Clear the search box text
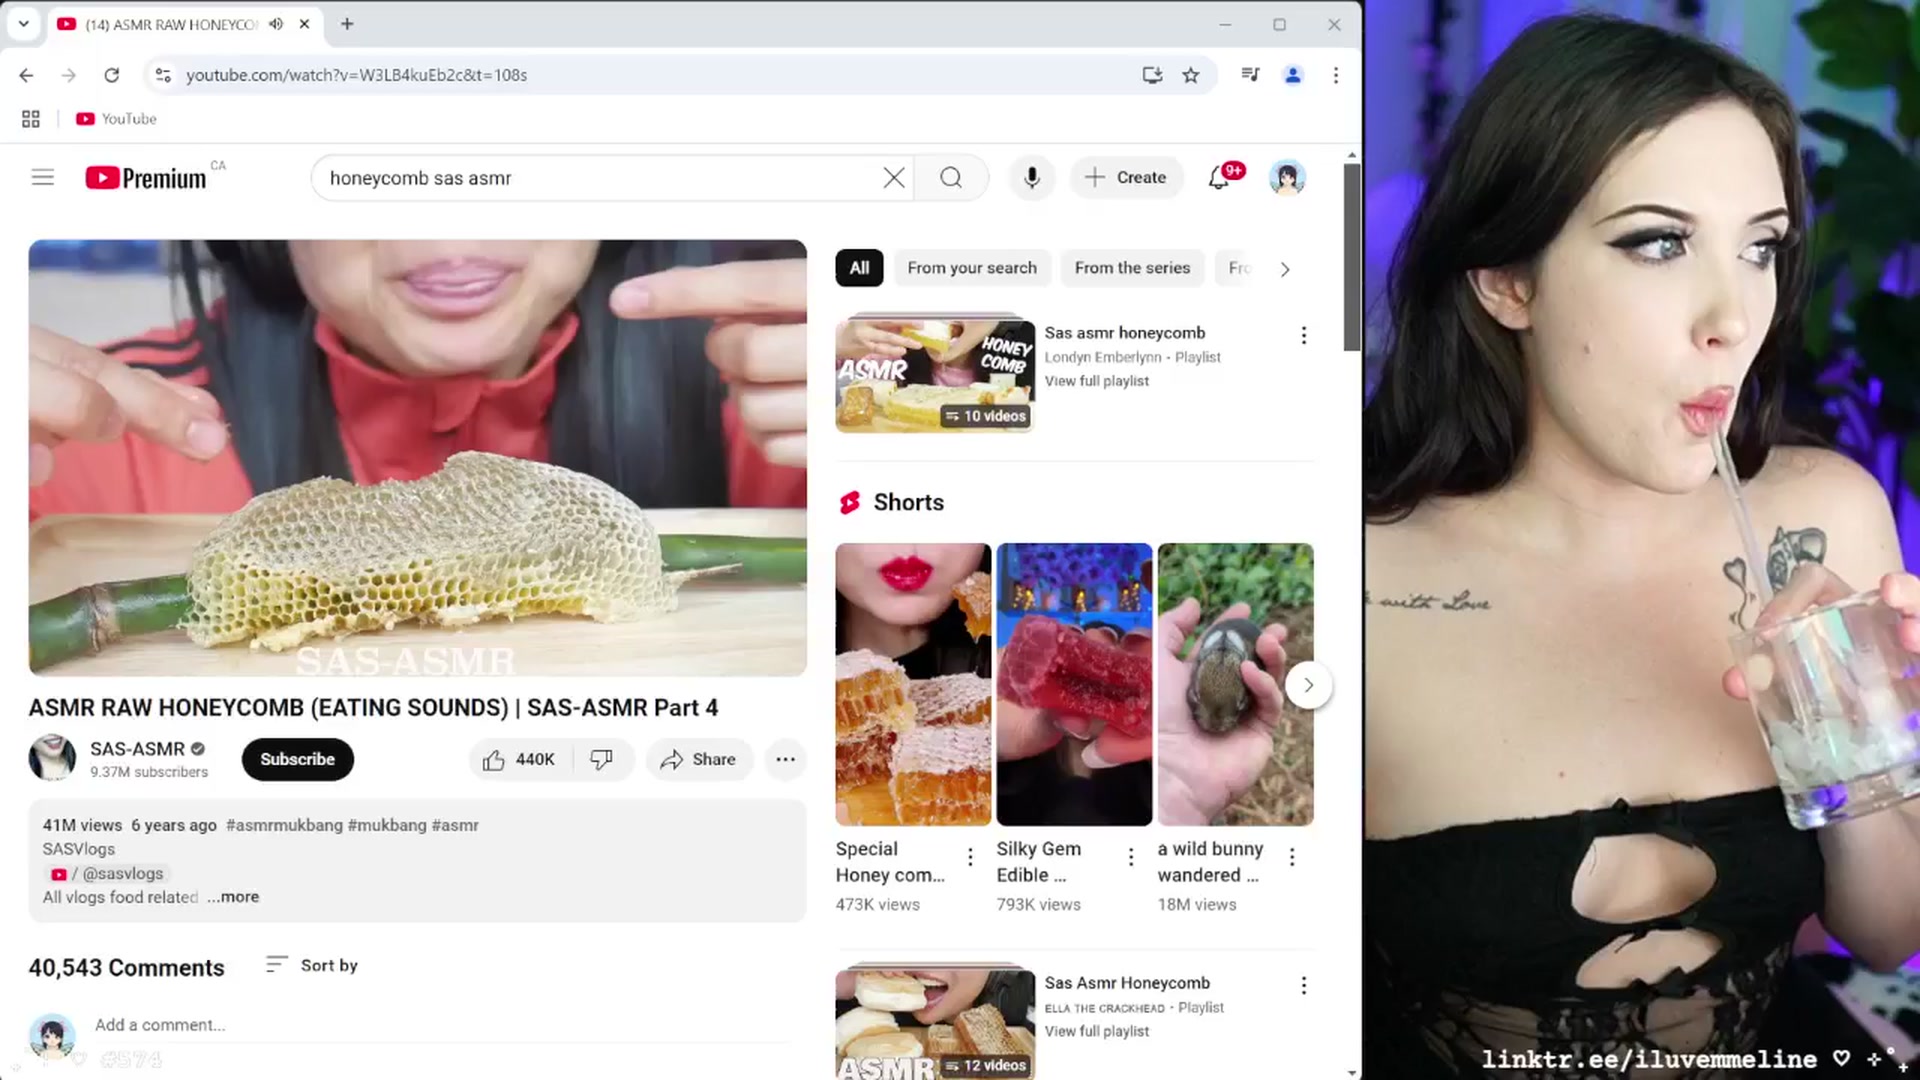Viewport: 1920px width, 1080px height. coord(894,178)
